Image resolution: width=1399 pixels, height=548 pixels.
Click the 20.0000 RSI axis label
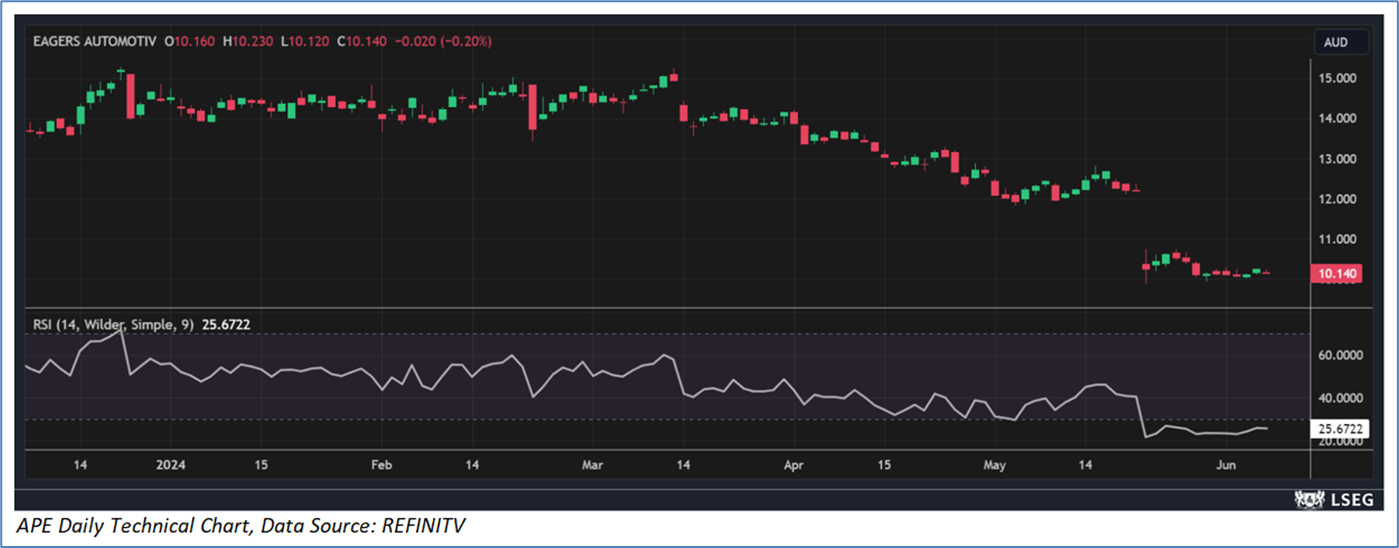pyautogui.click(x=1342, y=441)
